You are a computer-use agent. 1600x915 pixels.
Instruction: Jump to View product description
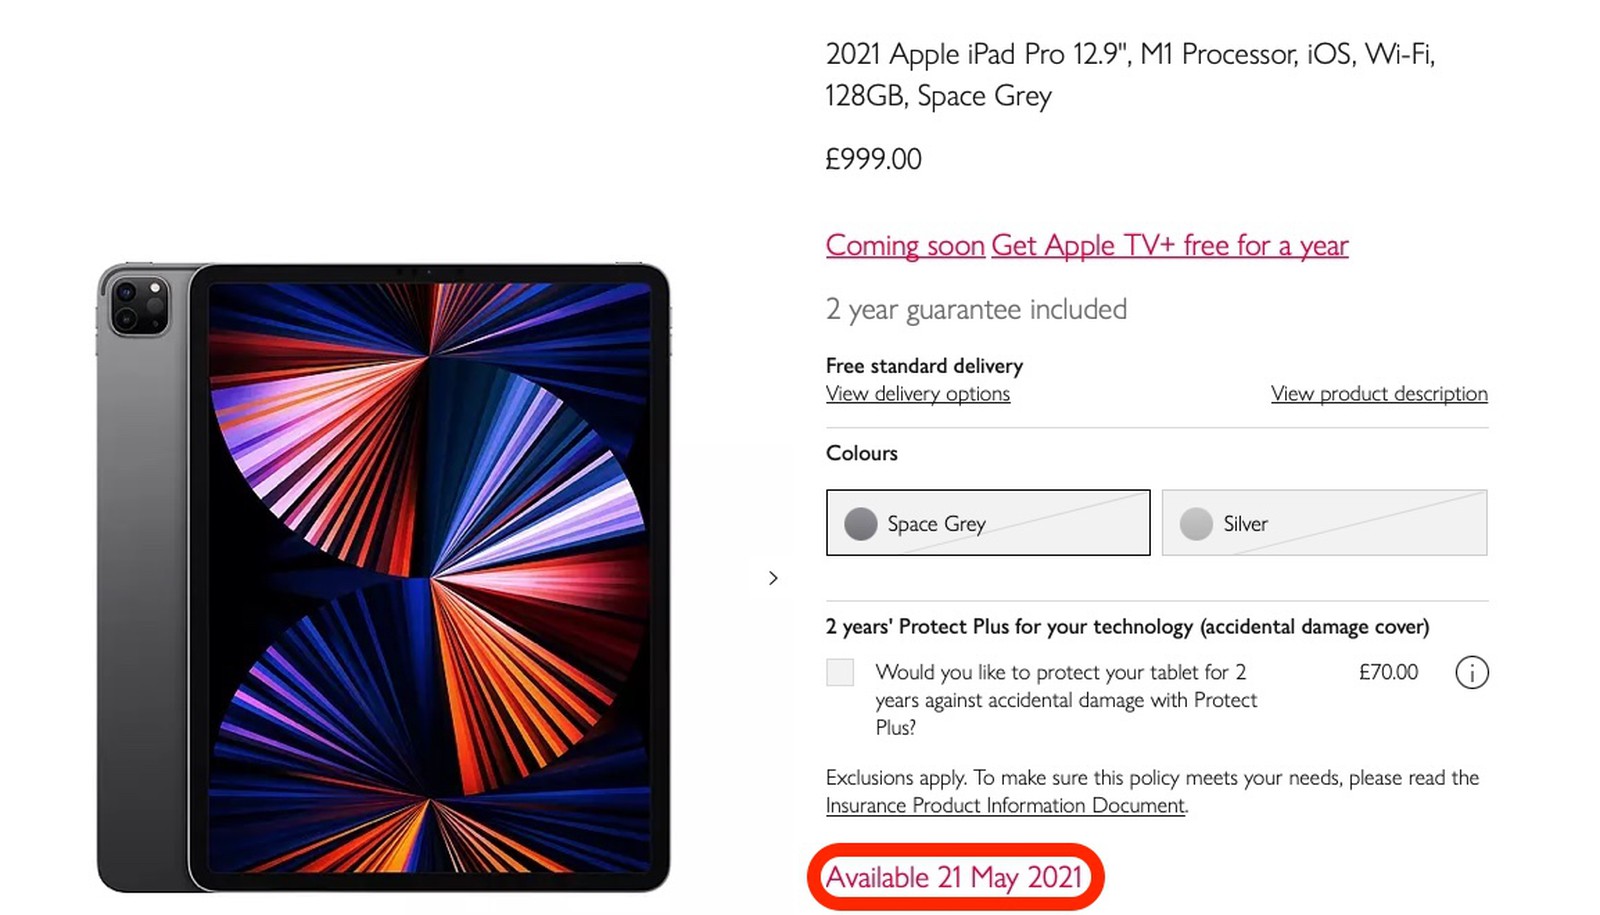tap(1378, 394)
